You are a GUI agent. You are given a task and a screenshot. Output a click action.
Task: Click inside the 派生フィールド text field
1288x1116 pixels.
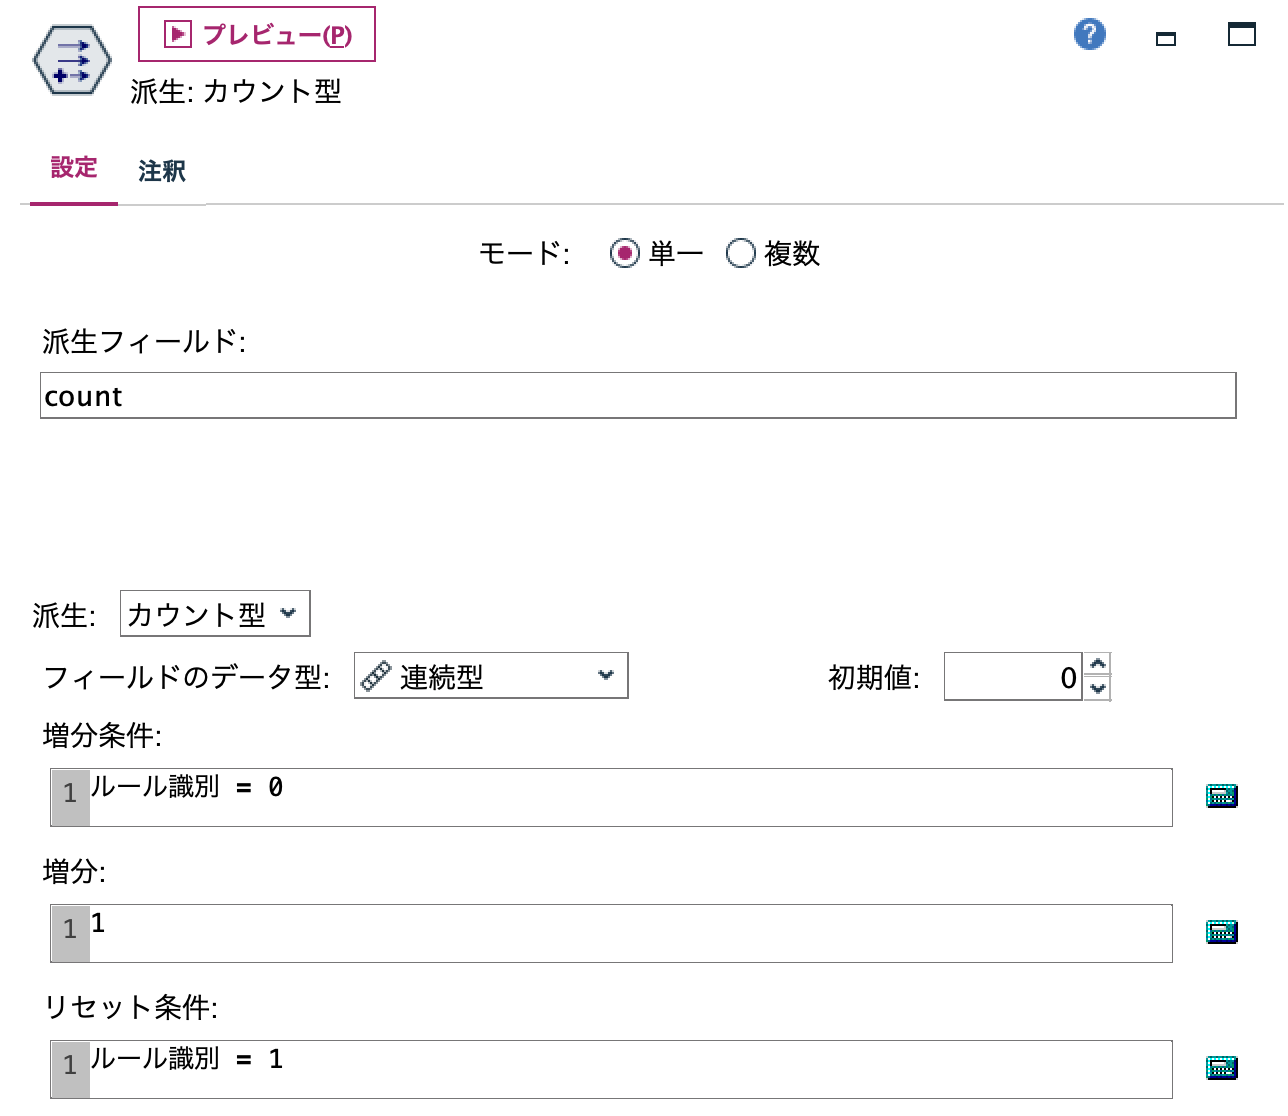coord(400,396)
